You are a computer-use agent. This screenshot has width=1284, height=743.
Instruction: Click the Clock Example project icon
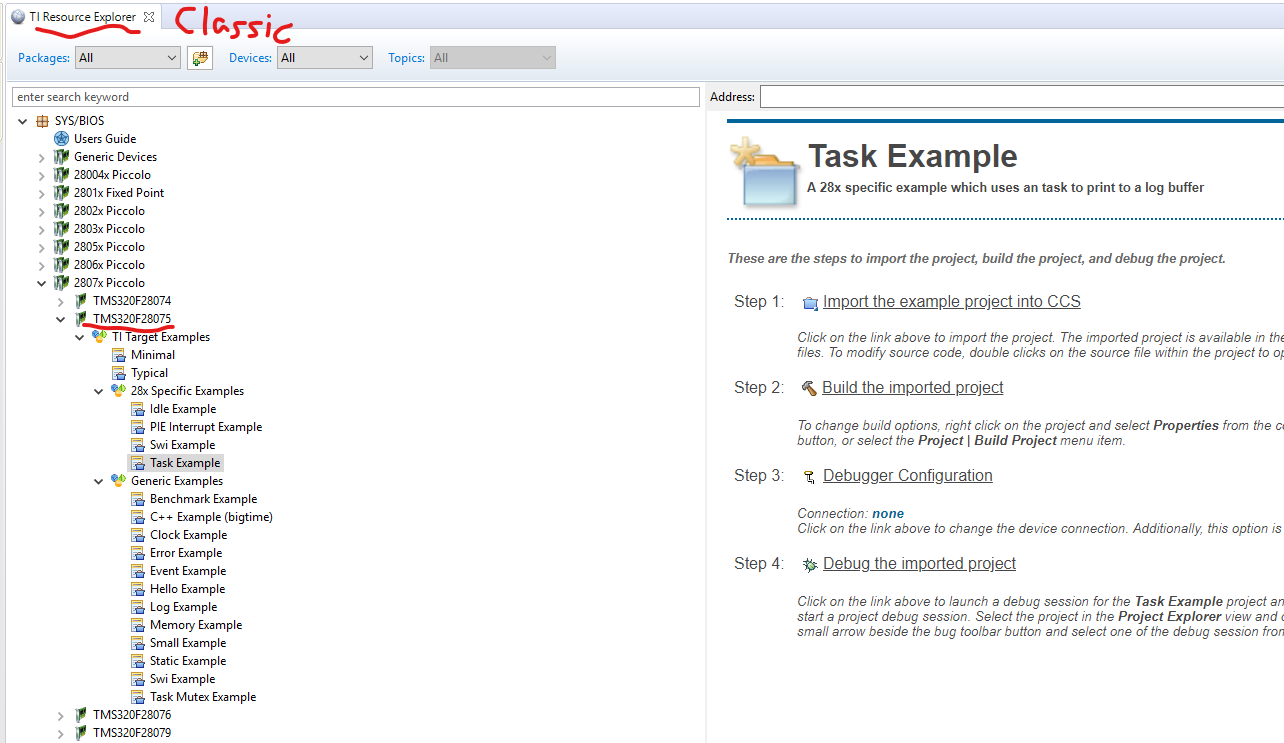tap(138, 535)
